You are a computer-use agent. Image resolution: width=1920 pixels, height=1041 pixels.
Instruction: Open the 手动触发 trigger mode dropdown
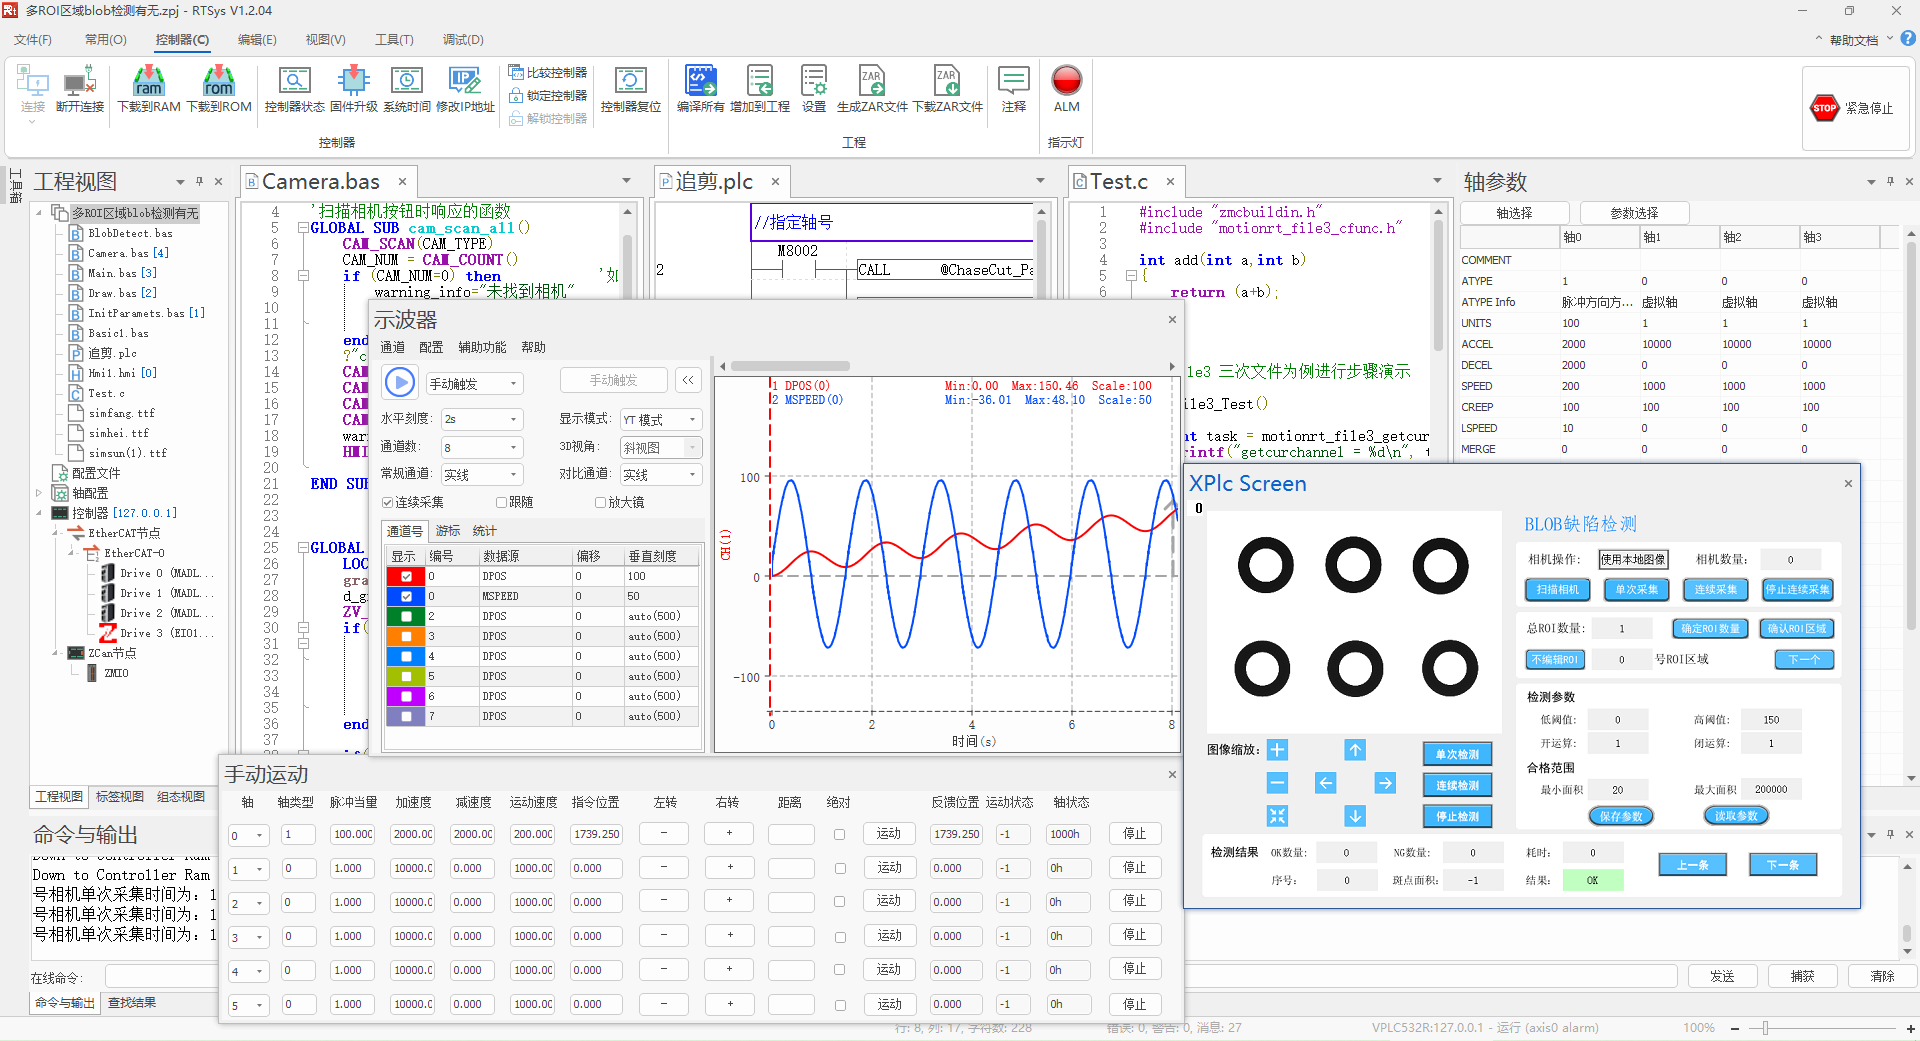click(475, 384)
